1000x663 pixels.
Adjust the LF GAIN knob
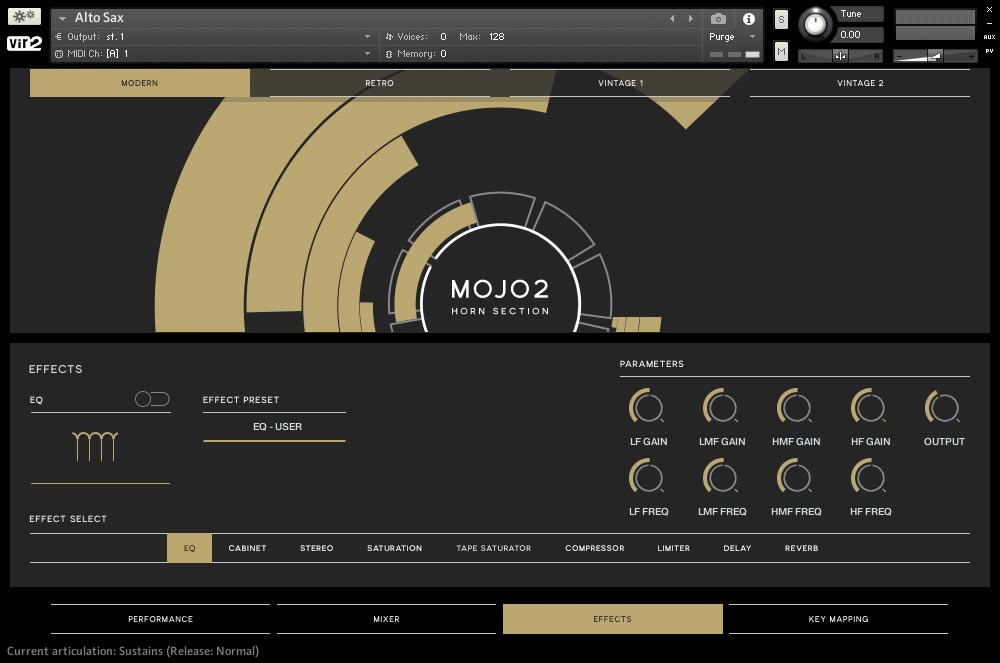647,406
